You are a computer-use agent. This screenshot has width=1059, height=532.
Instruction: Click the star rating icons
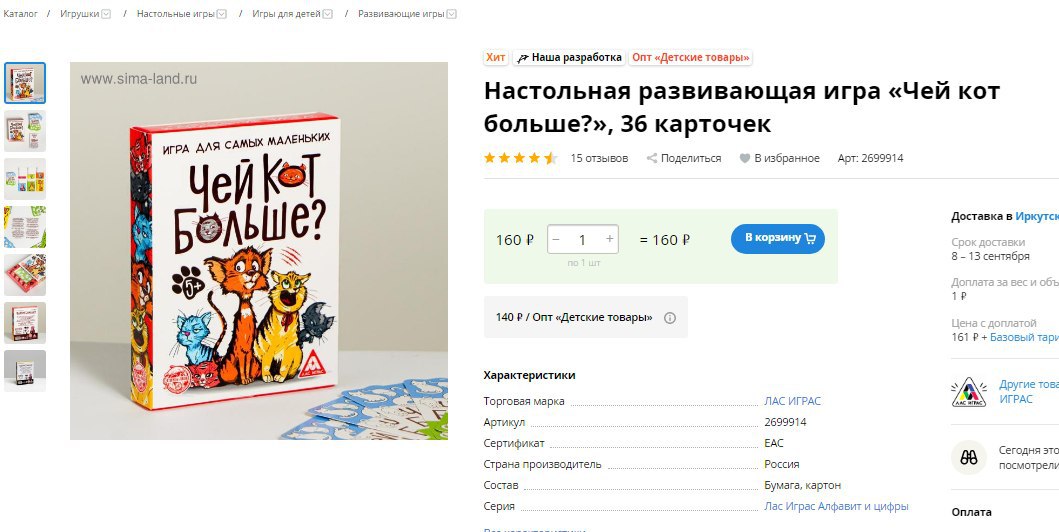(x=521, y=159)
